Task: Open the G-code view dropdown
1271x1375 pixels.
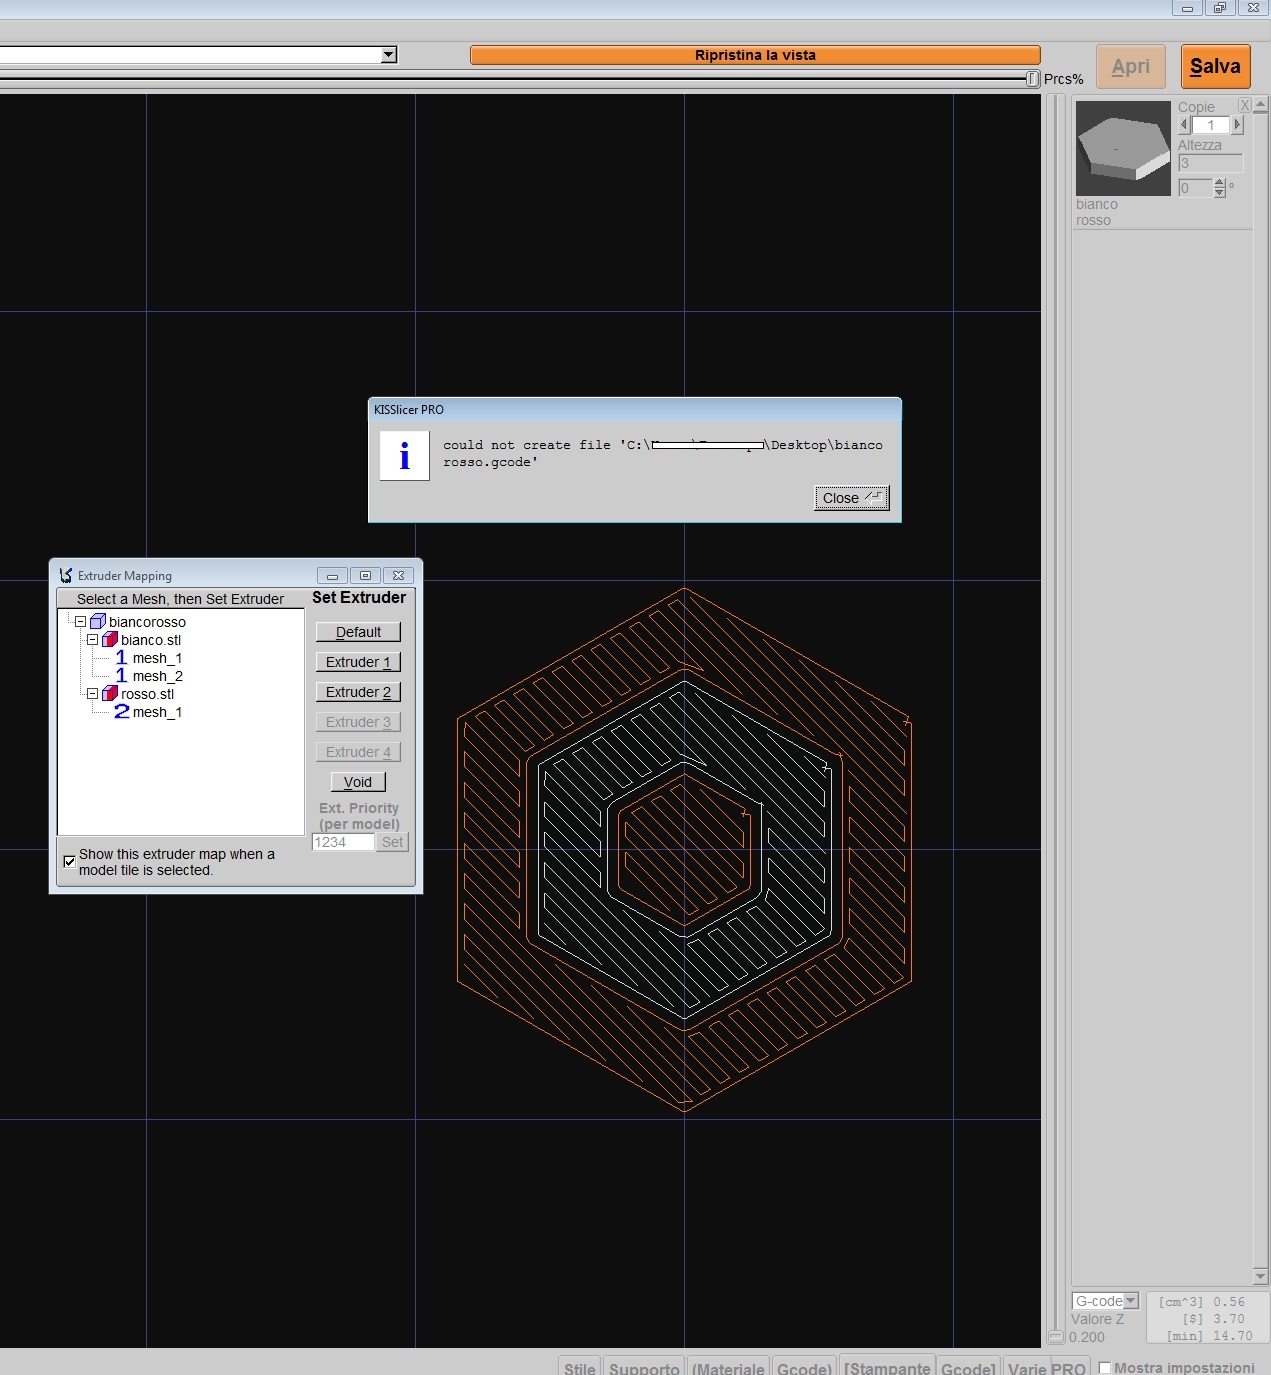Action: (1131, 1301)
